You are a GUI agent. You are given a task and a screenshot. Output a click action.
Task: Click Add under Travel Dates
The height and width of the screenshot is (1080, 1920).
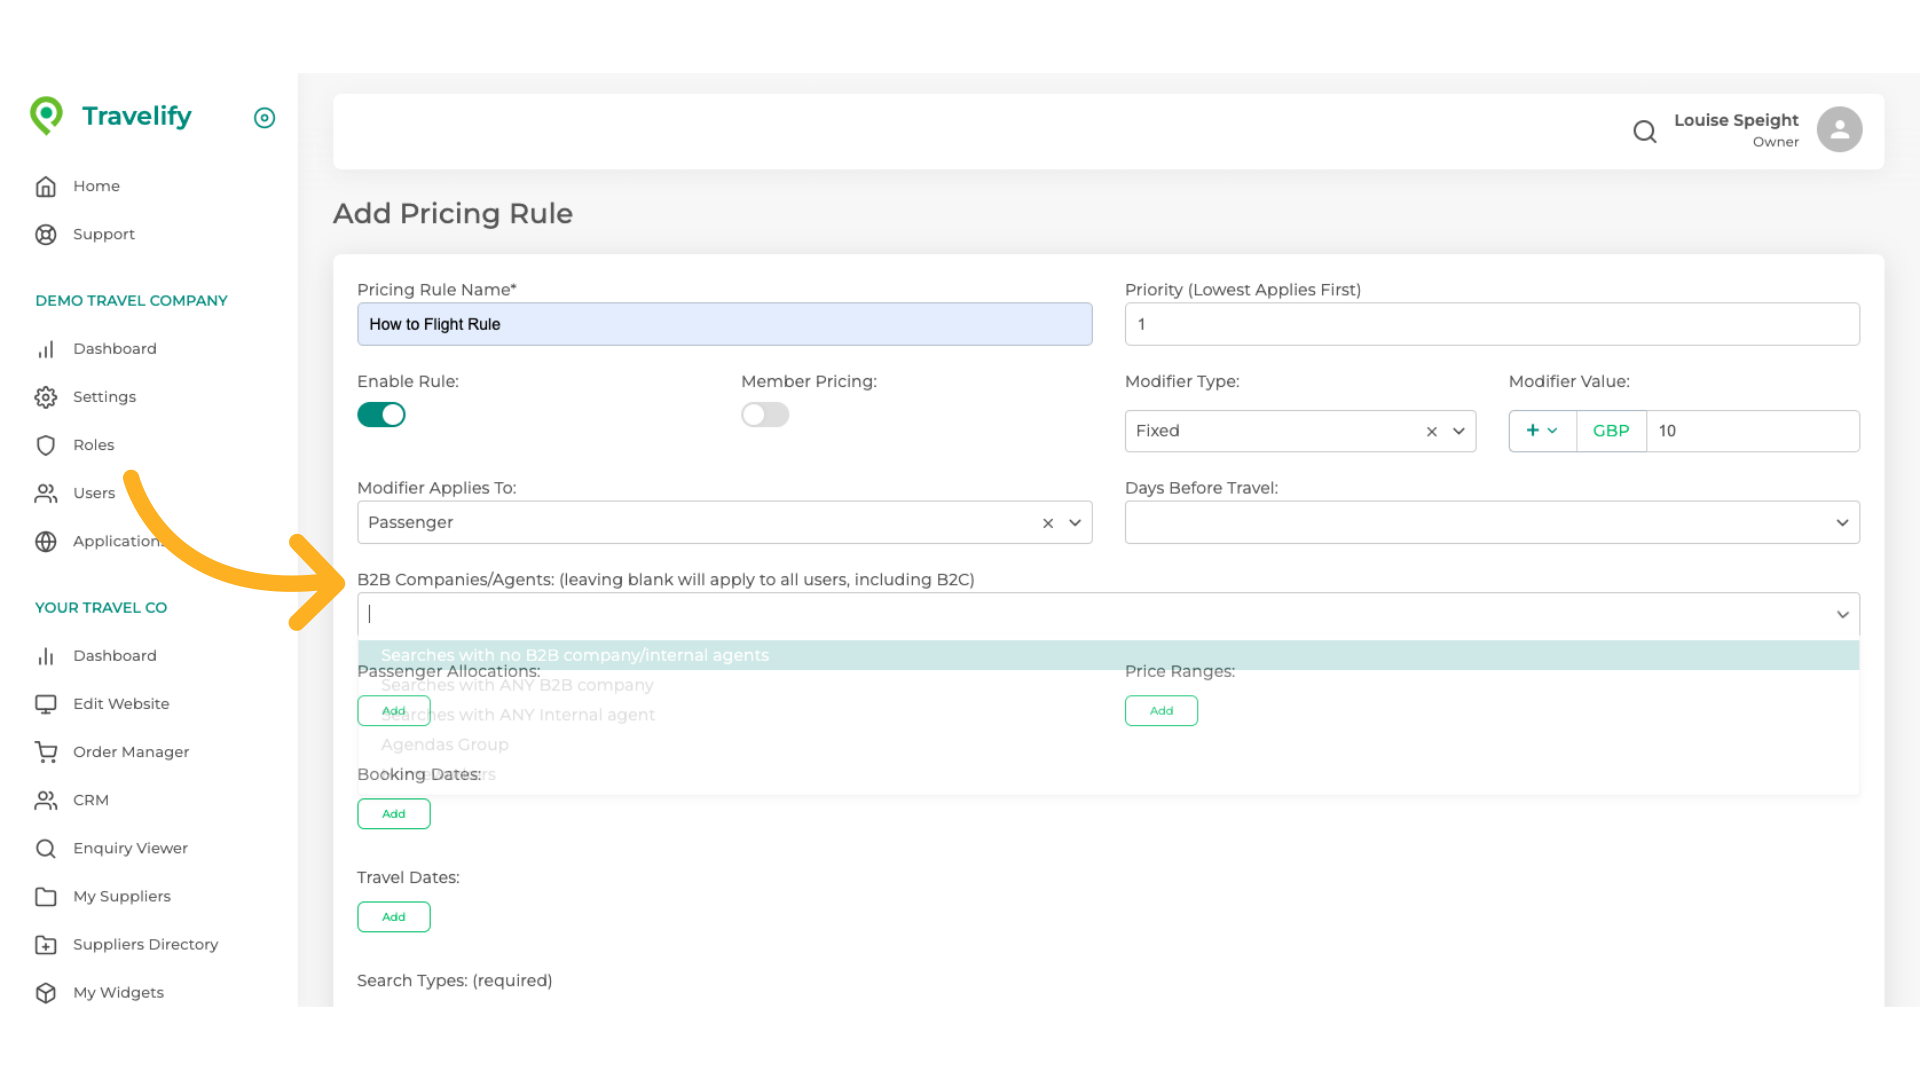pos(393,917)
